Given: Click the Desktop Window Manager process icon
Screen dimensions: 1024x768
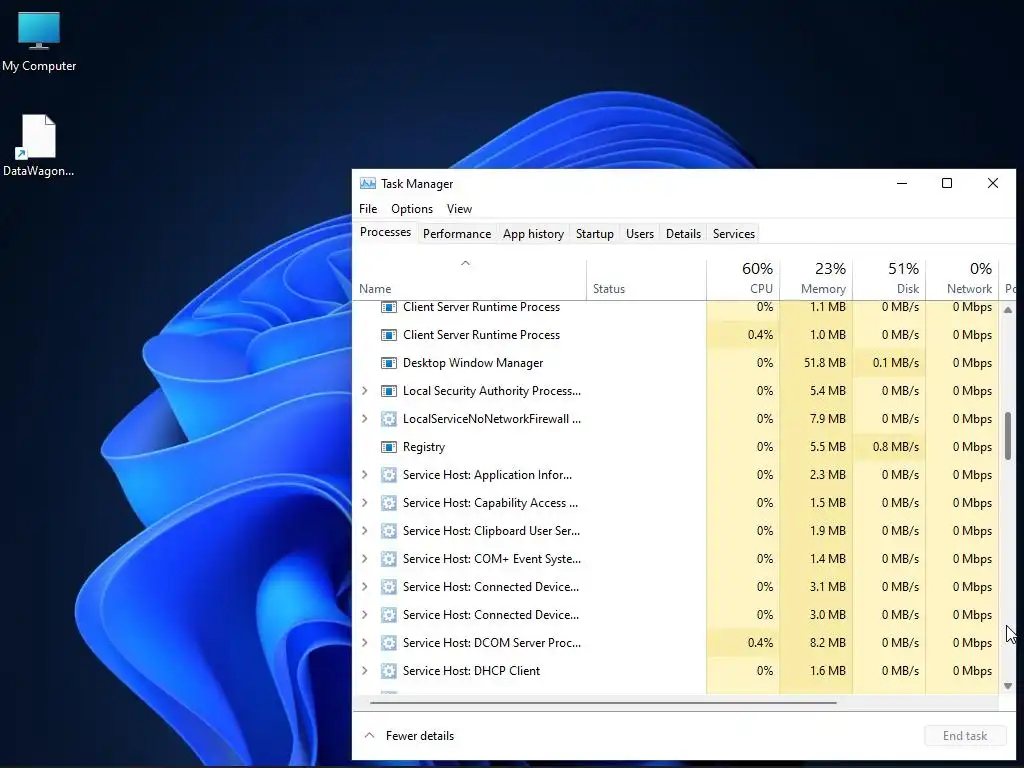Looking at the screenshot, I should click(389, 363).
